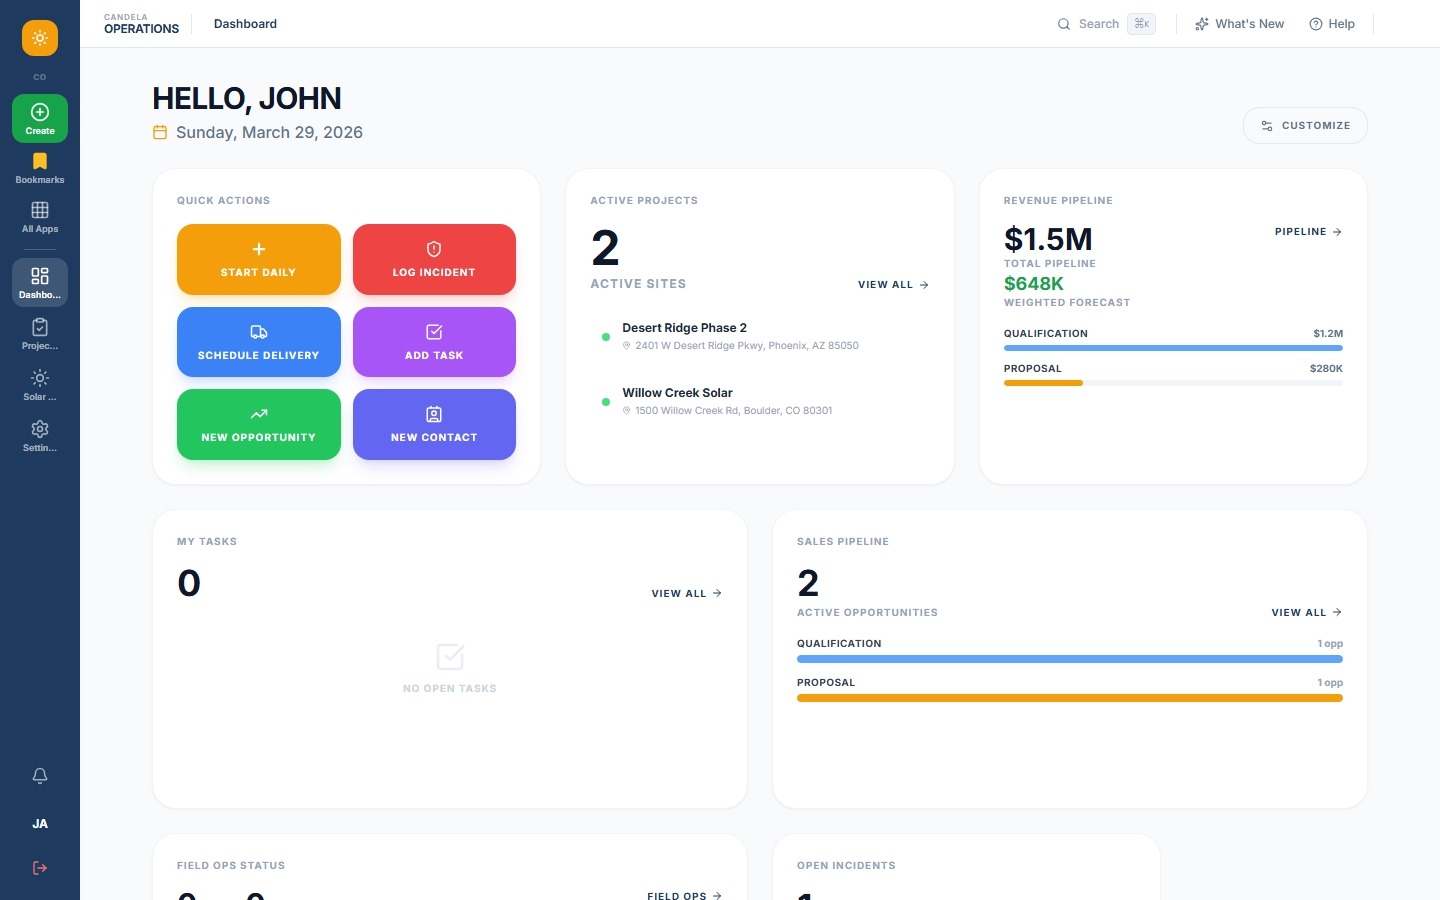1440x900 pixels.
Task: Click the $1.2M qualification amount
Action: [x=1328, y=334]
